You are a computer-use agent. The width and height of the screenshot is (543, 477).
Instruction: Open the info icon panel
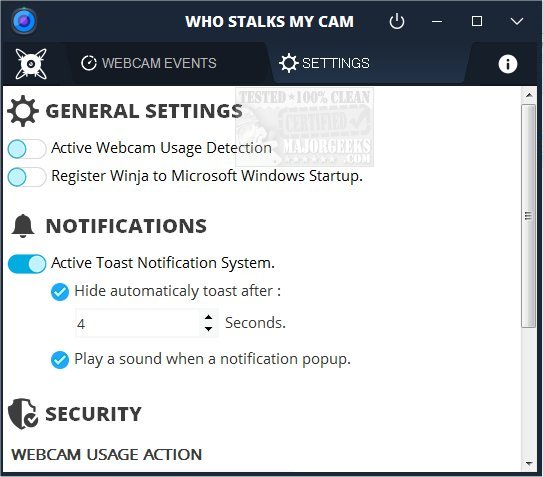click(508, 64)
